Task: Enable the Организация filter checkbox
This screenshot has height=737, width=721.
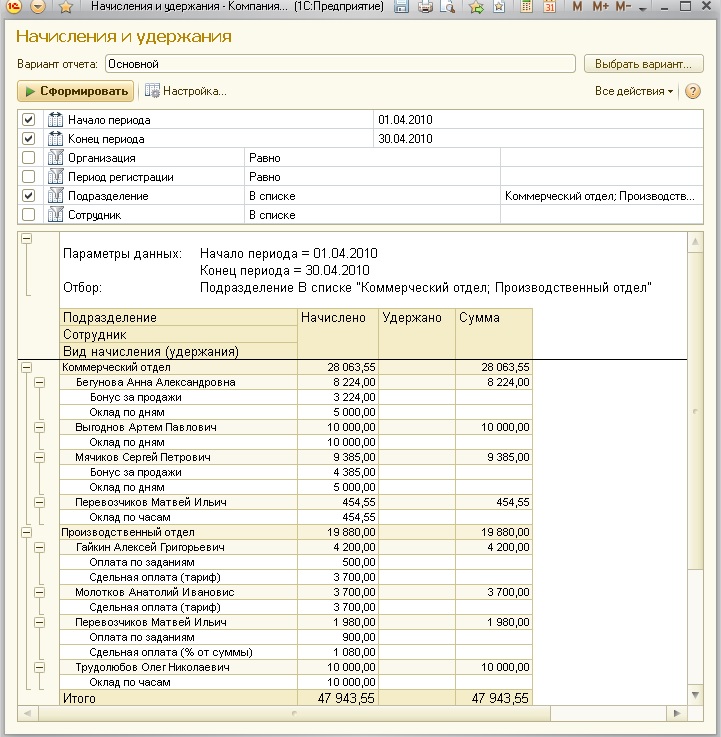Action: point(28,158)
